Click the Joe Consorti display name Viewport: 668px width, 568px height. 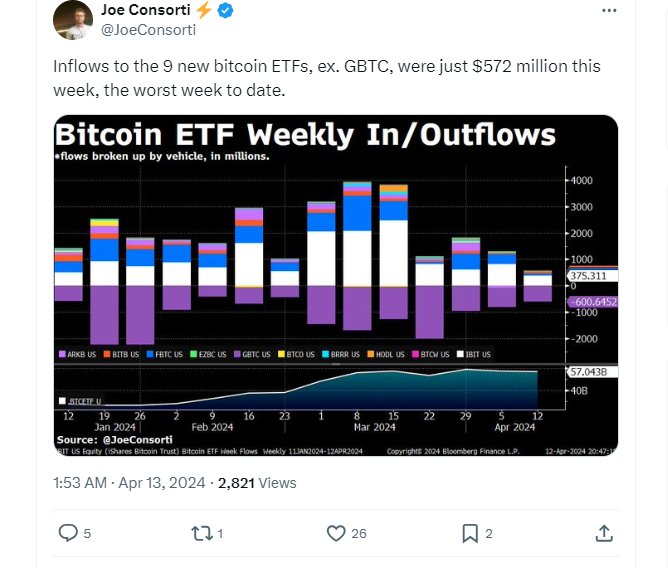(x=145, y=10)
